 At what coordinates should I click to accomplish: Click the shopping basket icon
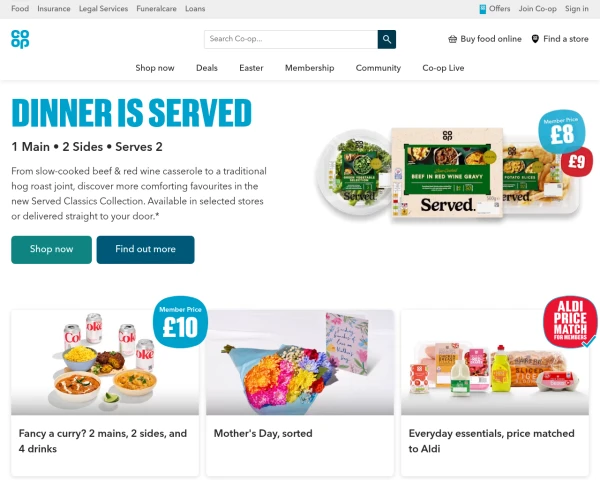[x=453, y=39]
